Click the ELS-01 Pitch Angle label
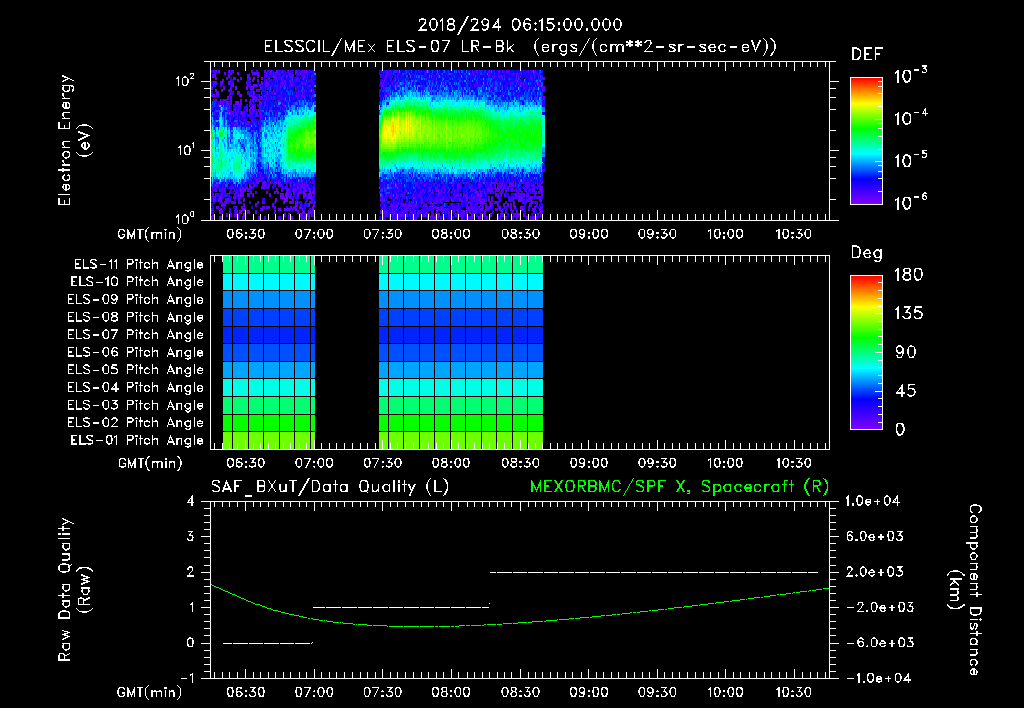 point(137,440)
